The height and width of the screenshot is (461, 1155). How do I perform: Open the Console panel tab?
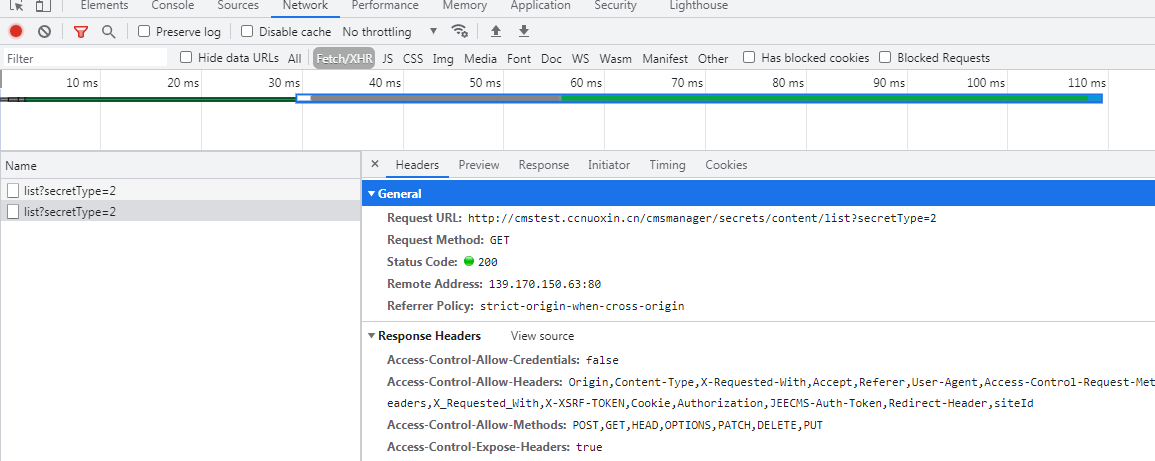pyautogui.click(x=173, y=6)
